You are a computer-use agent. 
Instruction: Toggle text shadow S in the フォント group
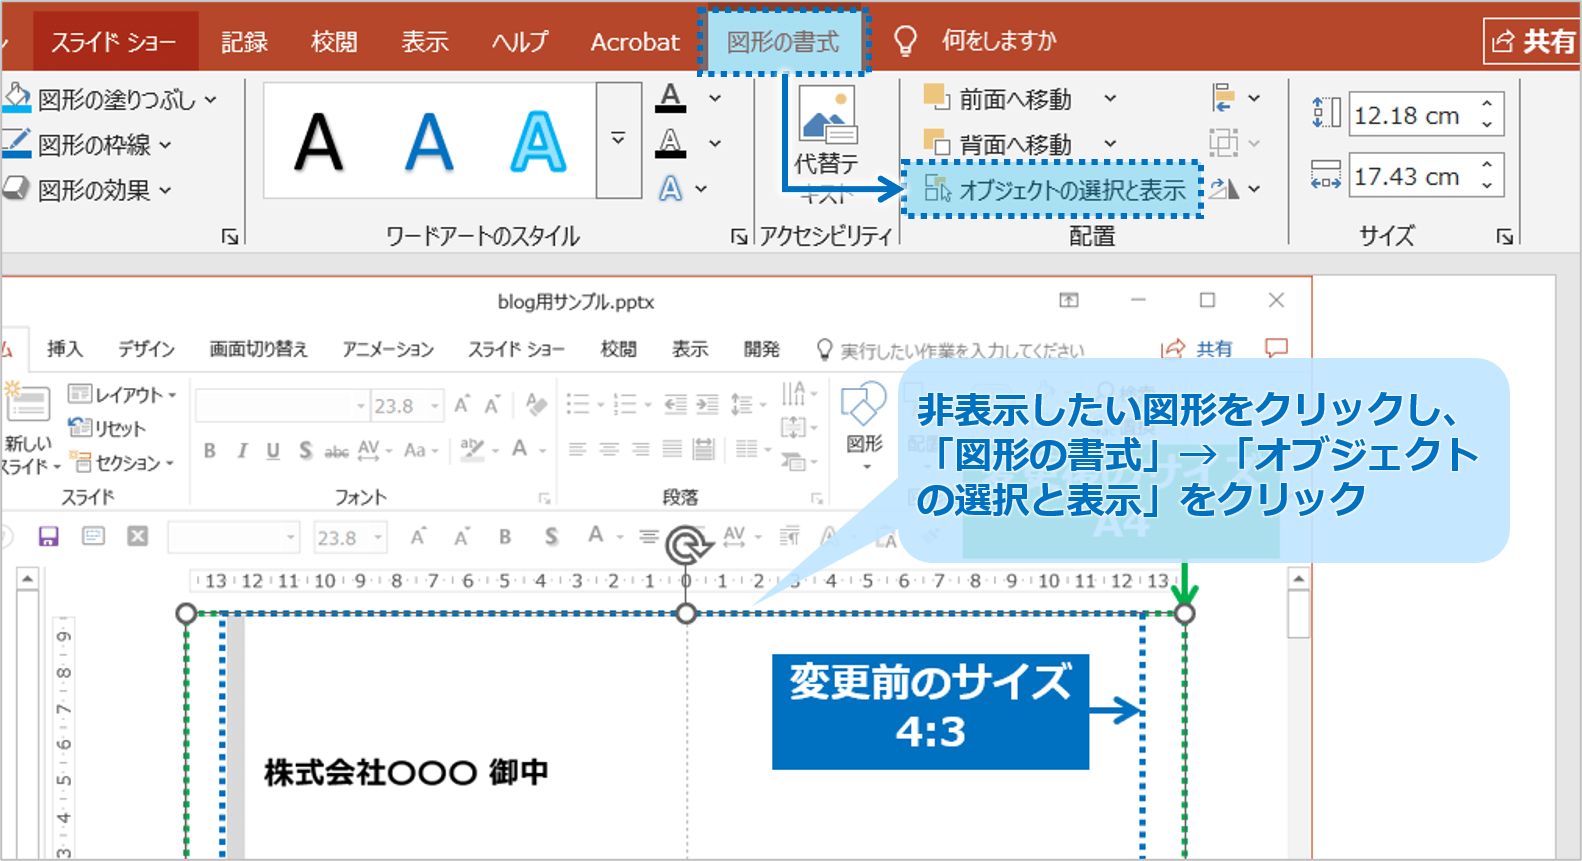(x=305, y=451)
